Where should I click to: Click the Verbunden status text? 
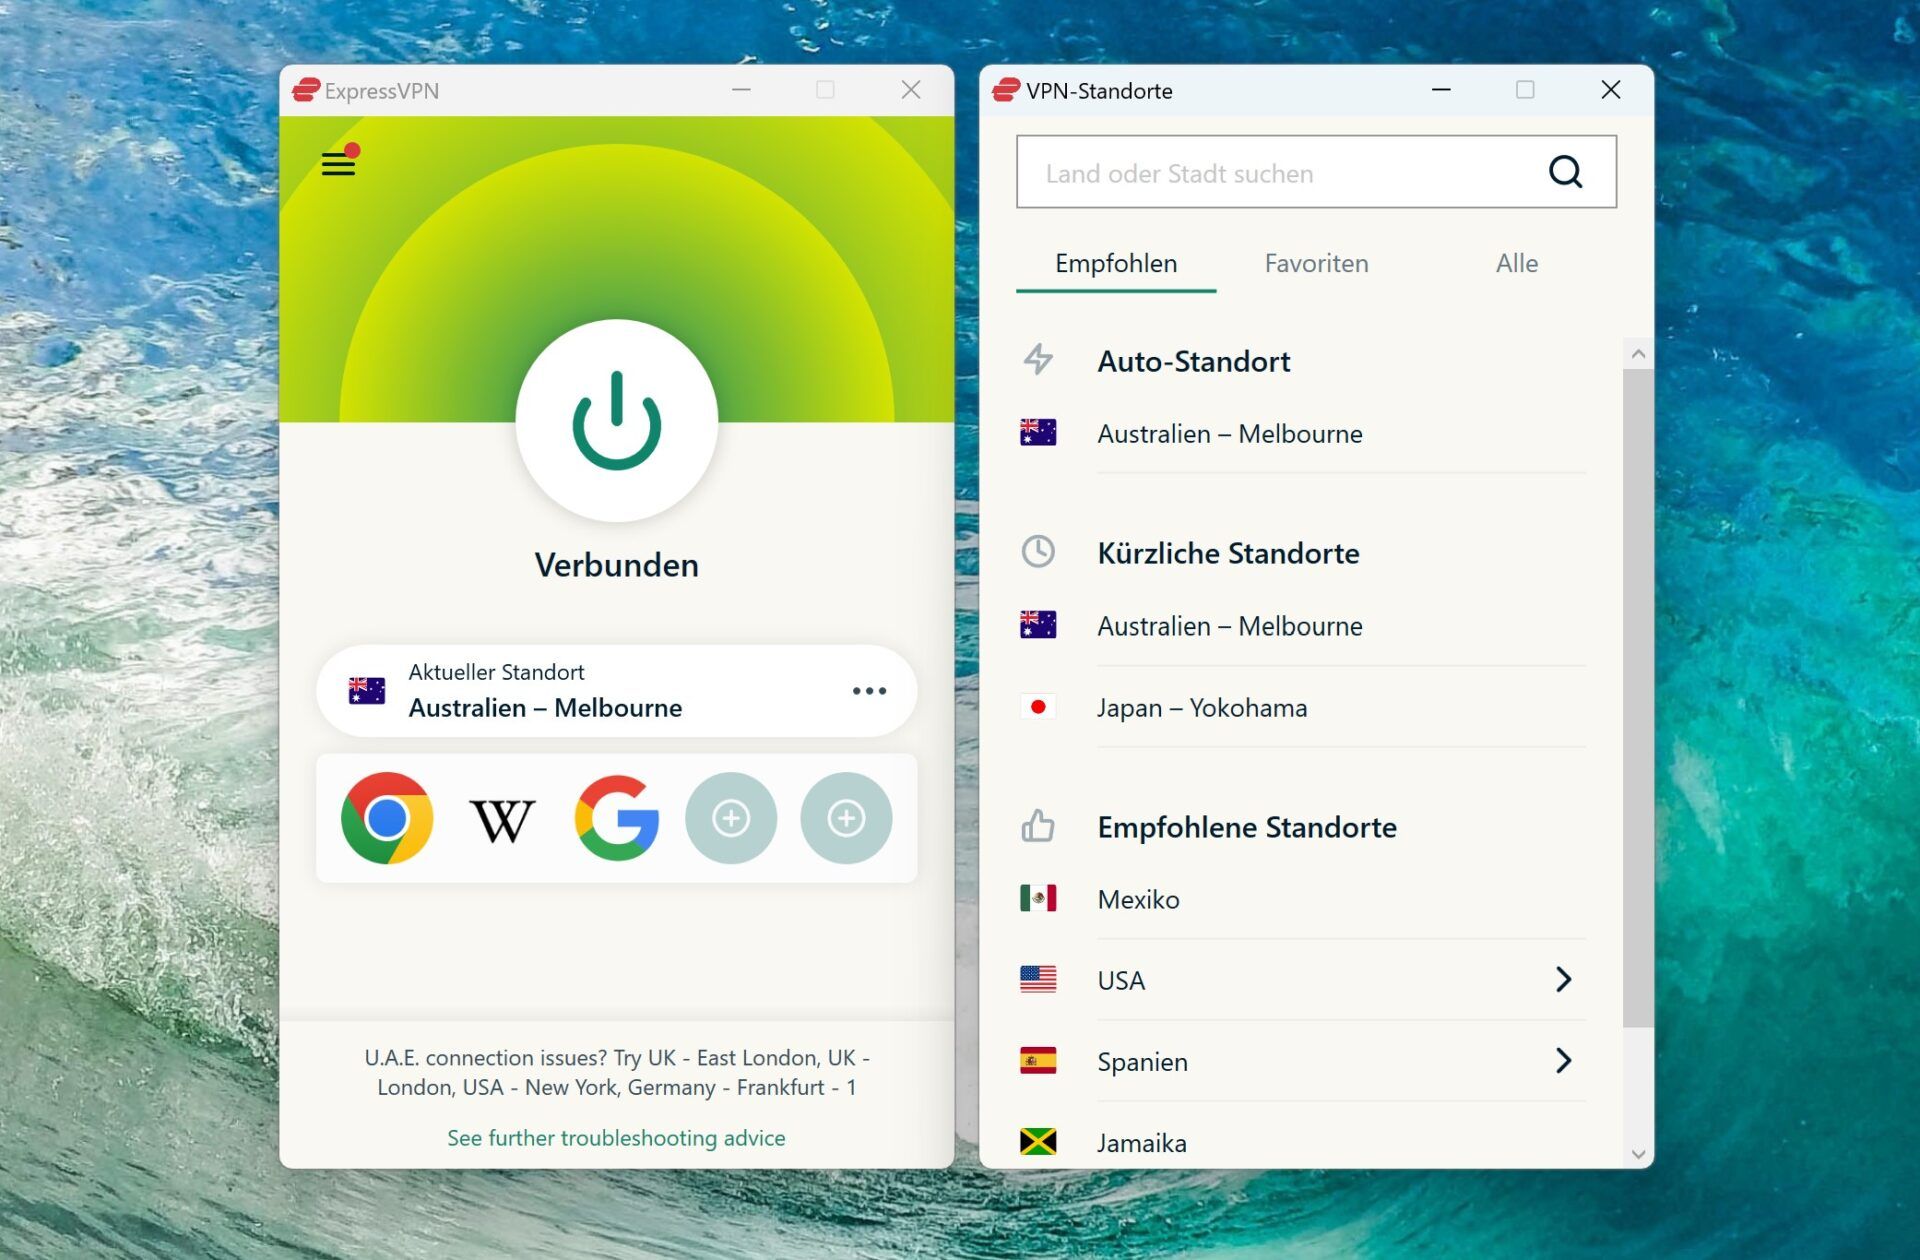(617, 565)
